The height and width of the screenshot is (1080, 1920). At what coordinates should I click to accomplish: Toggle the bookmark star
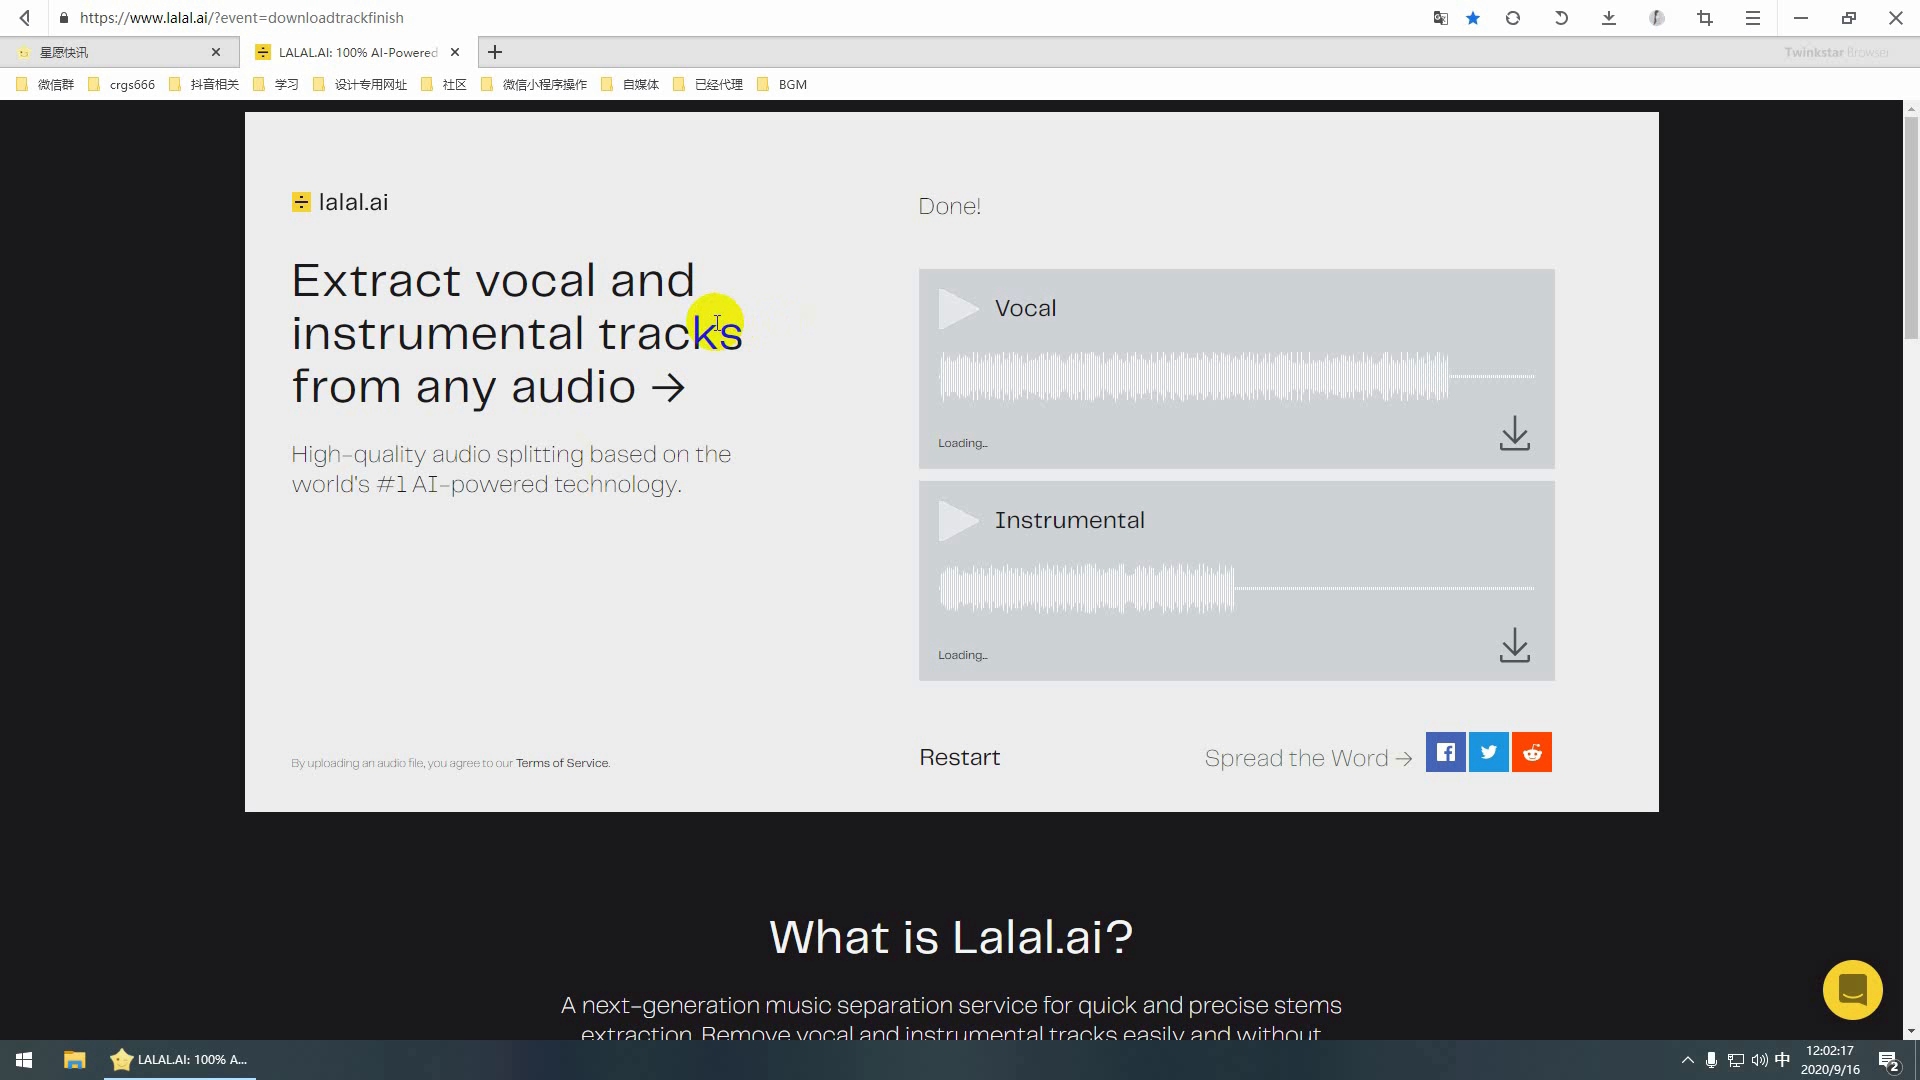coord(1473,18)
